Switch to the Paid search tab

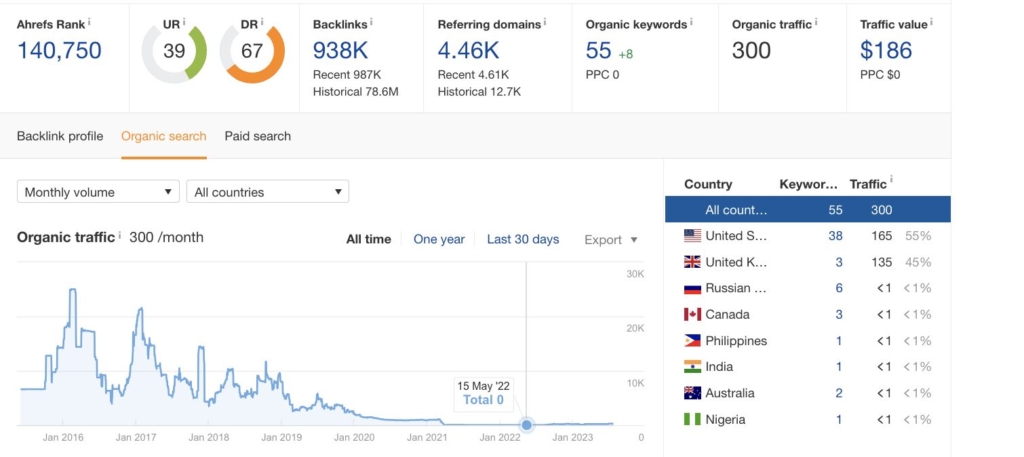coord(257,136)
